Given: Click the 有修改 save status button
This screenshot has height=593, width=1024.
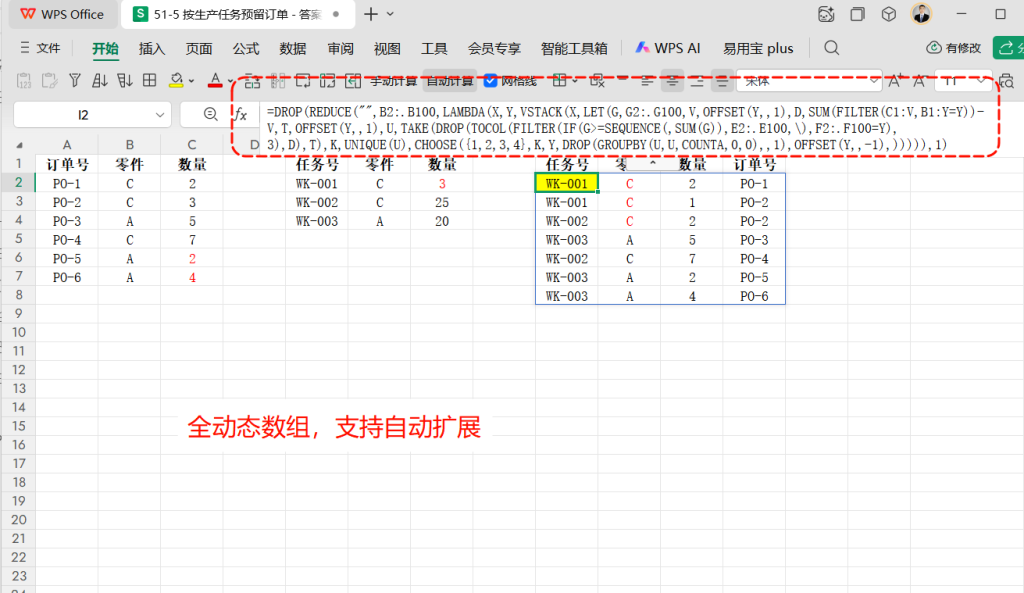Looking at the screenshot, I should click(954, 48).
